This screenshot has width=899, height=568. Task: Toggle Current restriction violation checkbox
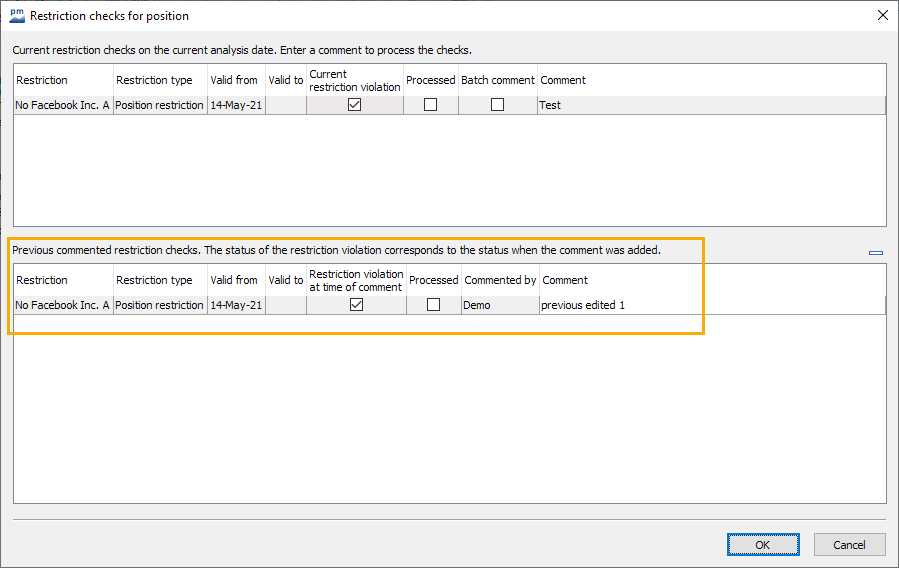click(354, 105)
